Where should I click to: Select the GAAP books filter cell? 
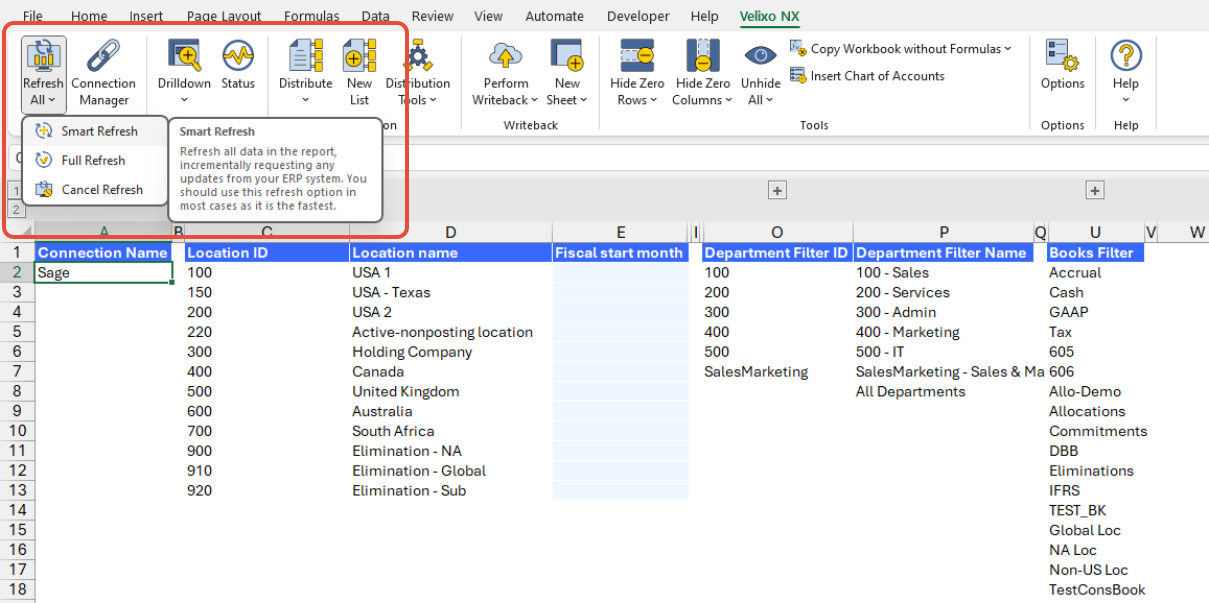pos(1095,312)
